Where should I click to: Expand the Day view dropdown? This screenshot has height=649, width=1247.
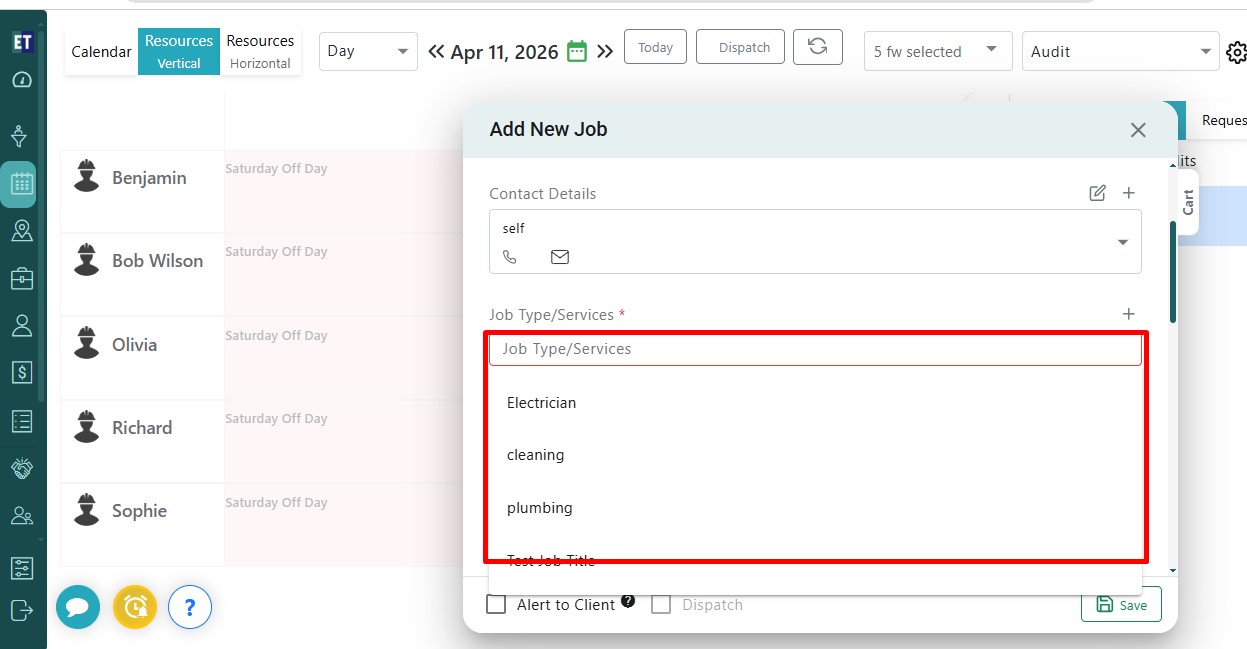(x=368, y=51)
